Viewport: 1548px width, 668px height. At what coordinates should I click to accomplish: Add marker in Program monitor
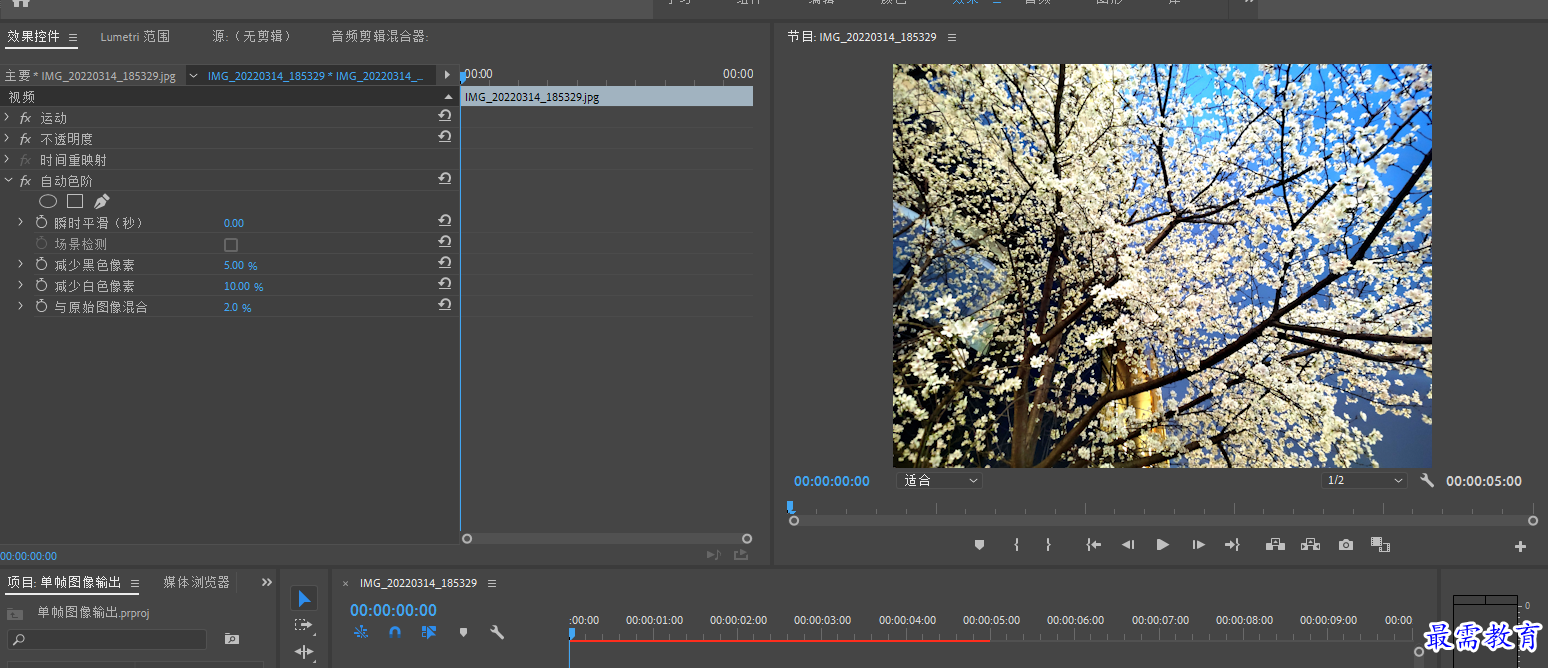coord(979,545)
